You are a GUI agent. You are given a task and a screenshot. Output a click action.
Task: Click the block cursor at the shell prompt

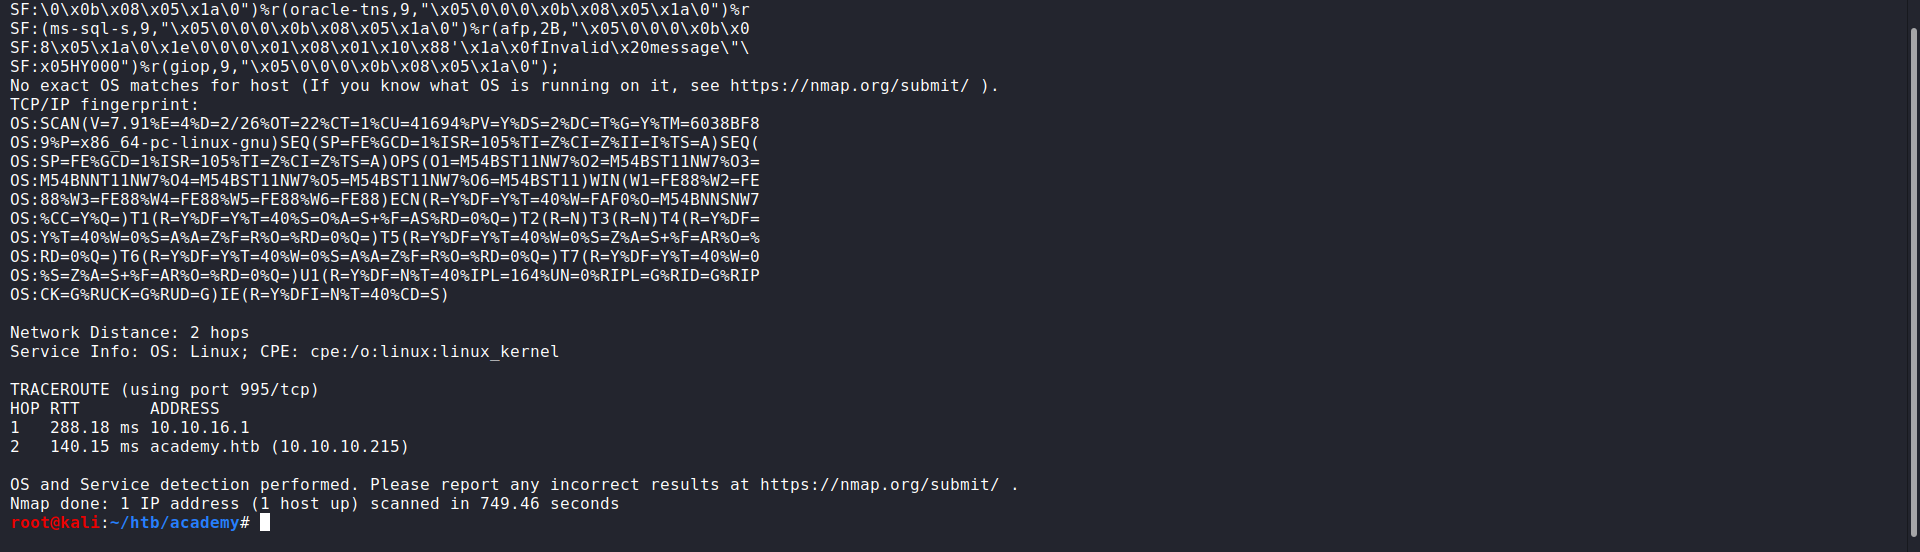point(265,523)
